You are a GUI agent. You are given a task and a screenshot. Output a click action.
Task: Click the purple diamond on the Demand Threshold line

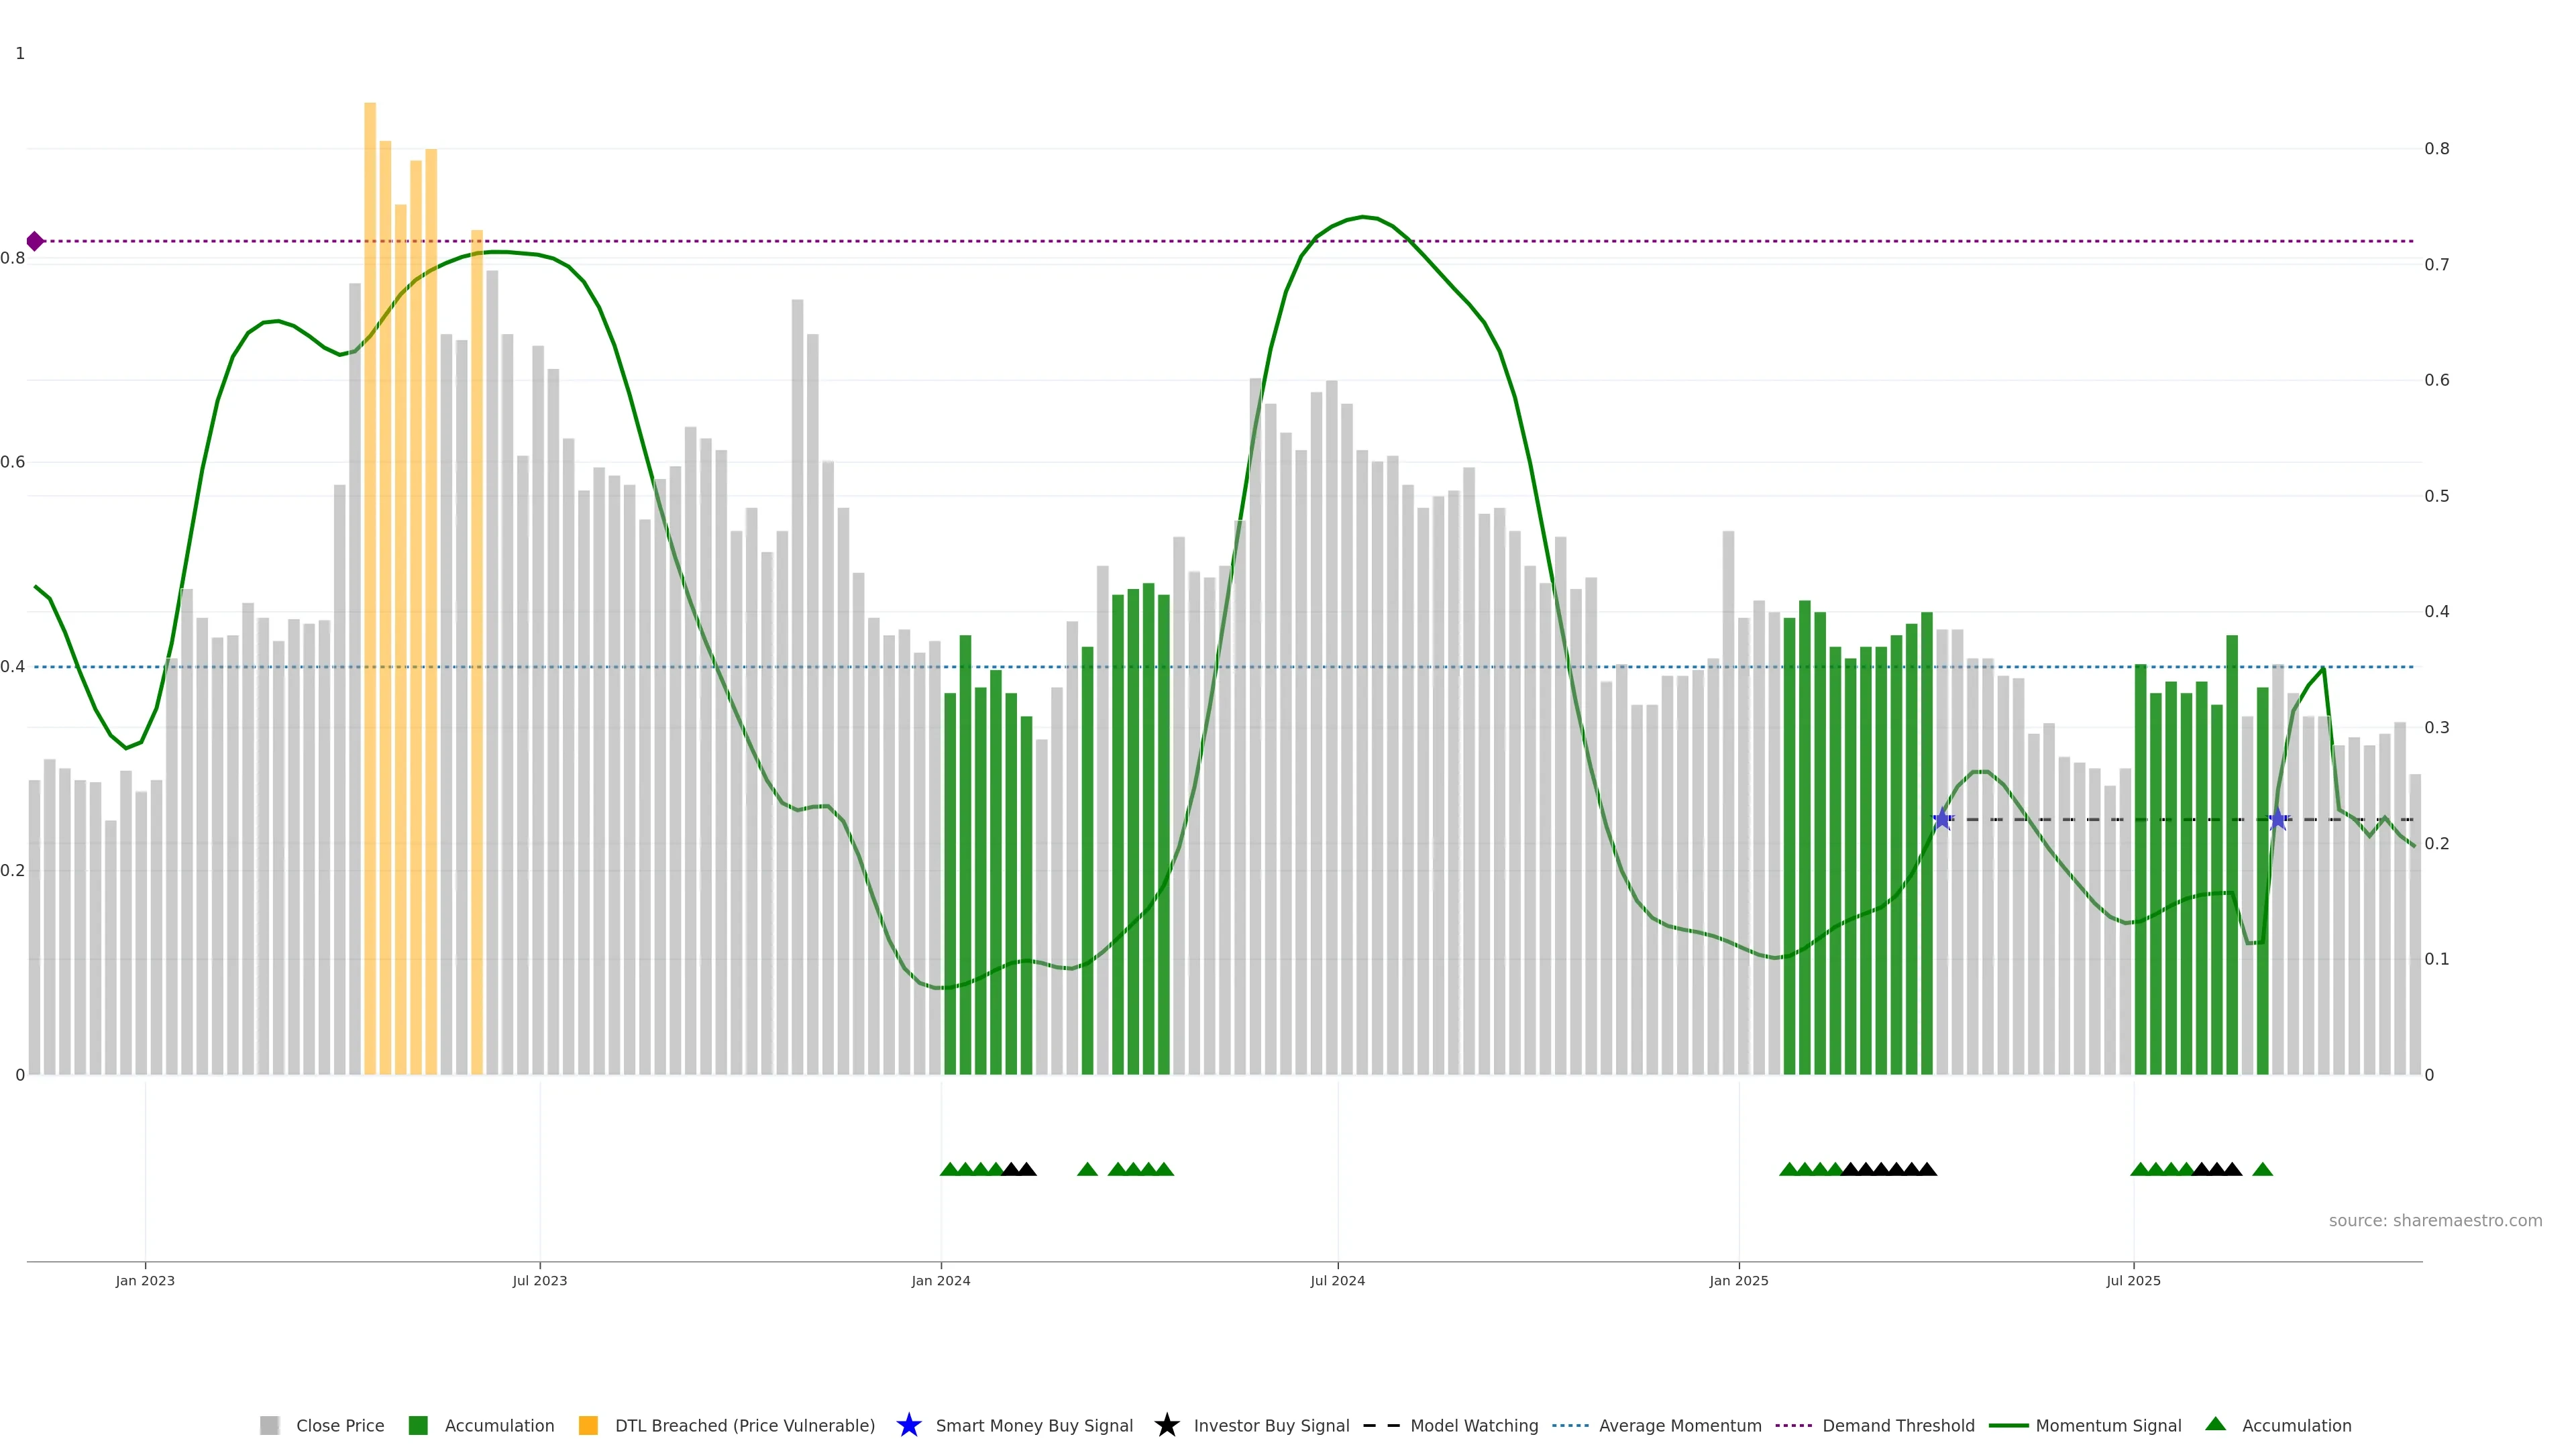pos(35,241)
